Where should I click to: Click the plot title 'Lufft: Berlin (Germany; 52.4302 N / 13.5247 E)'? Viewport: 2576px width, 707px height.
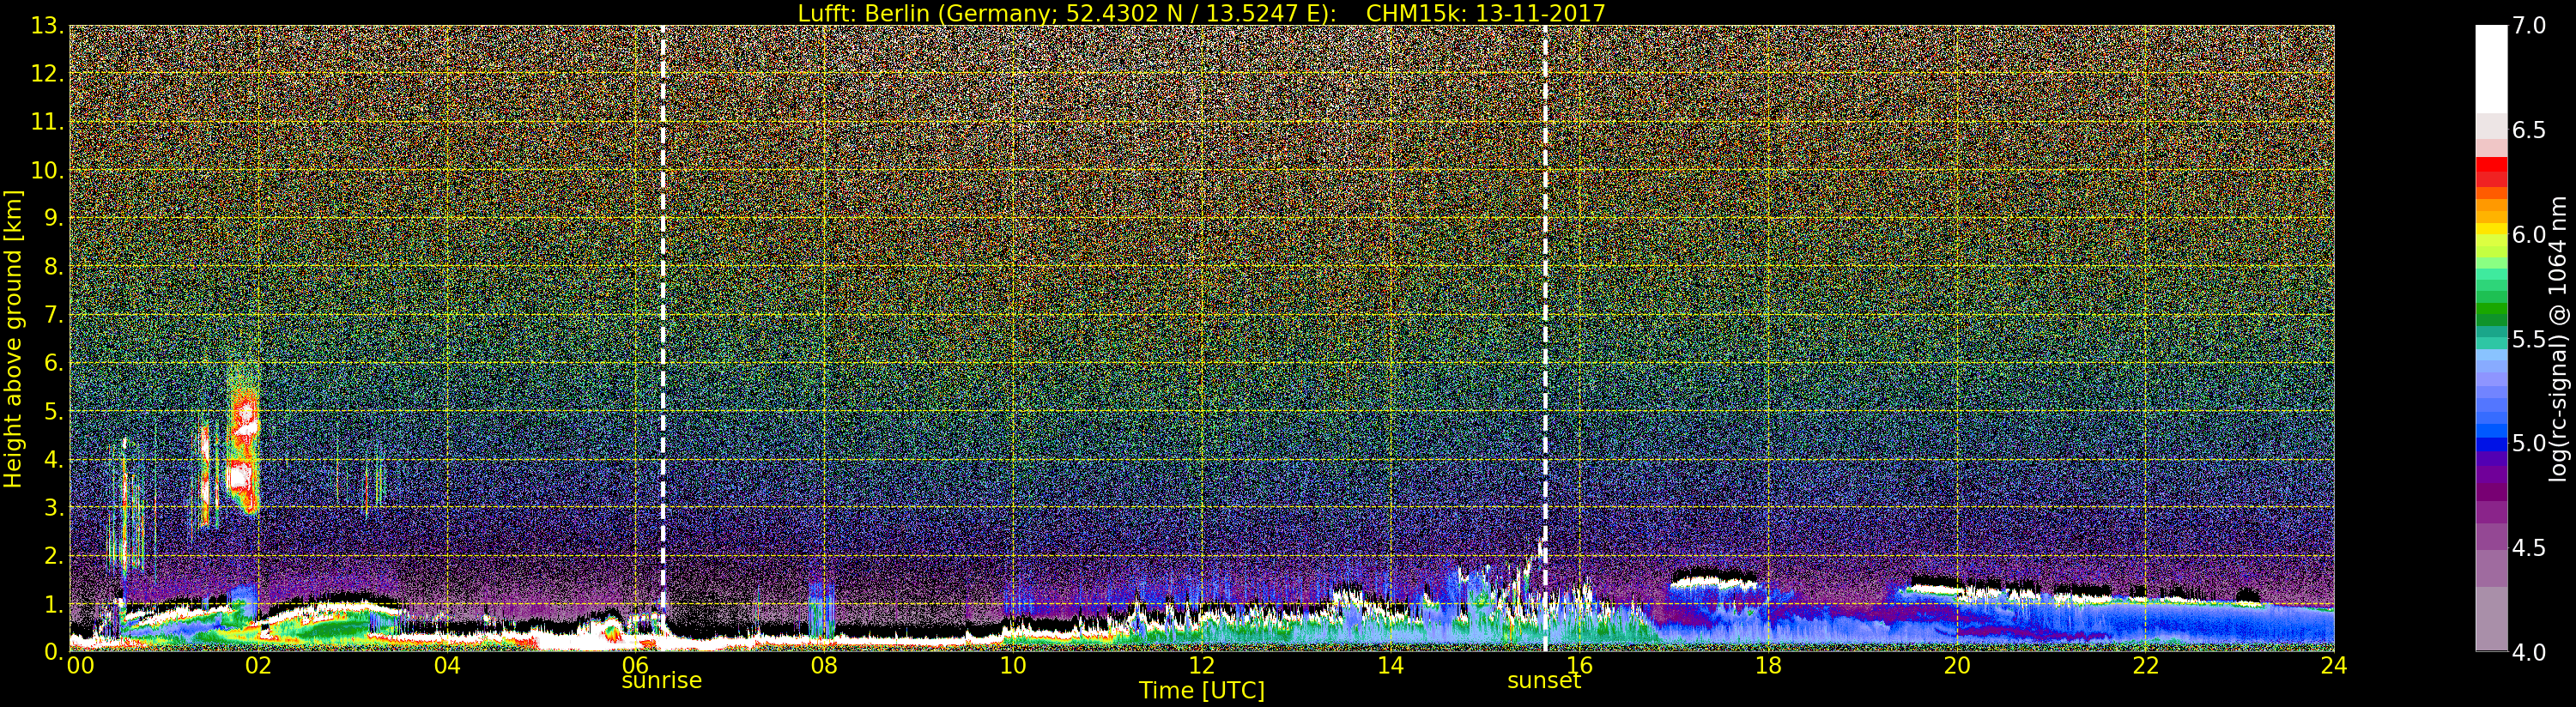(1066, 13)
